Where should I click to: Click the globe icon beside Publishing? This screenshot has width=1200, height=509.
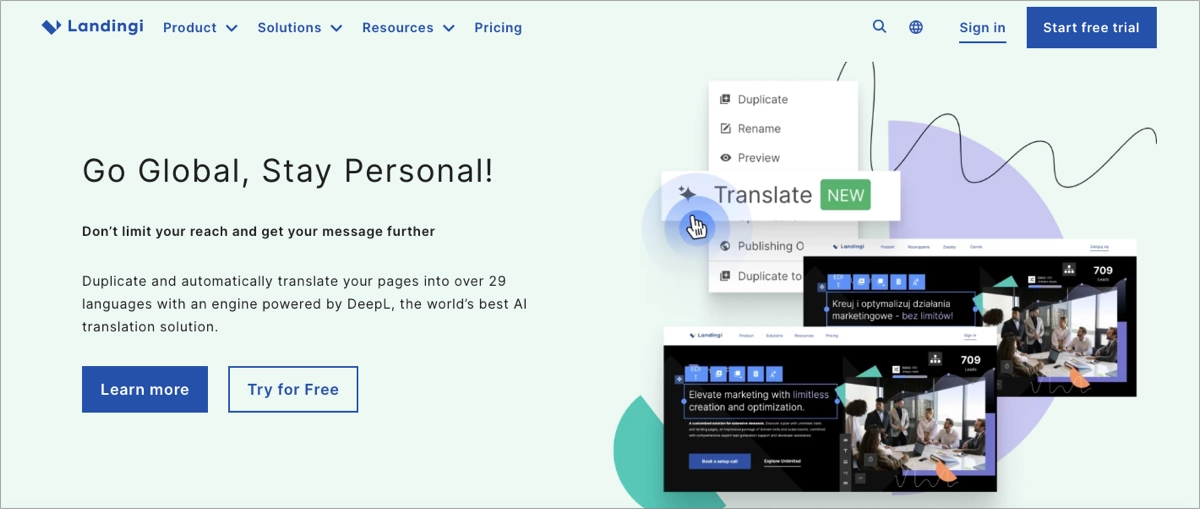726,246
